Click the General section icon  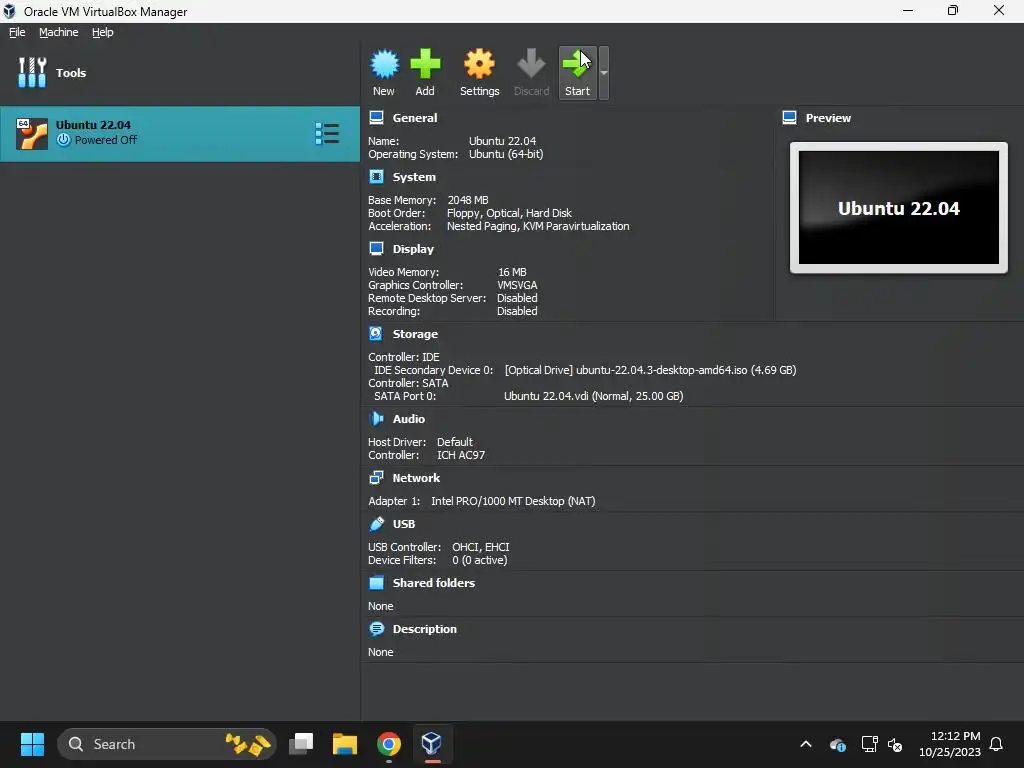point(376,118)
